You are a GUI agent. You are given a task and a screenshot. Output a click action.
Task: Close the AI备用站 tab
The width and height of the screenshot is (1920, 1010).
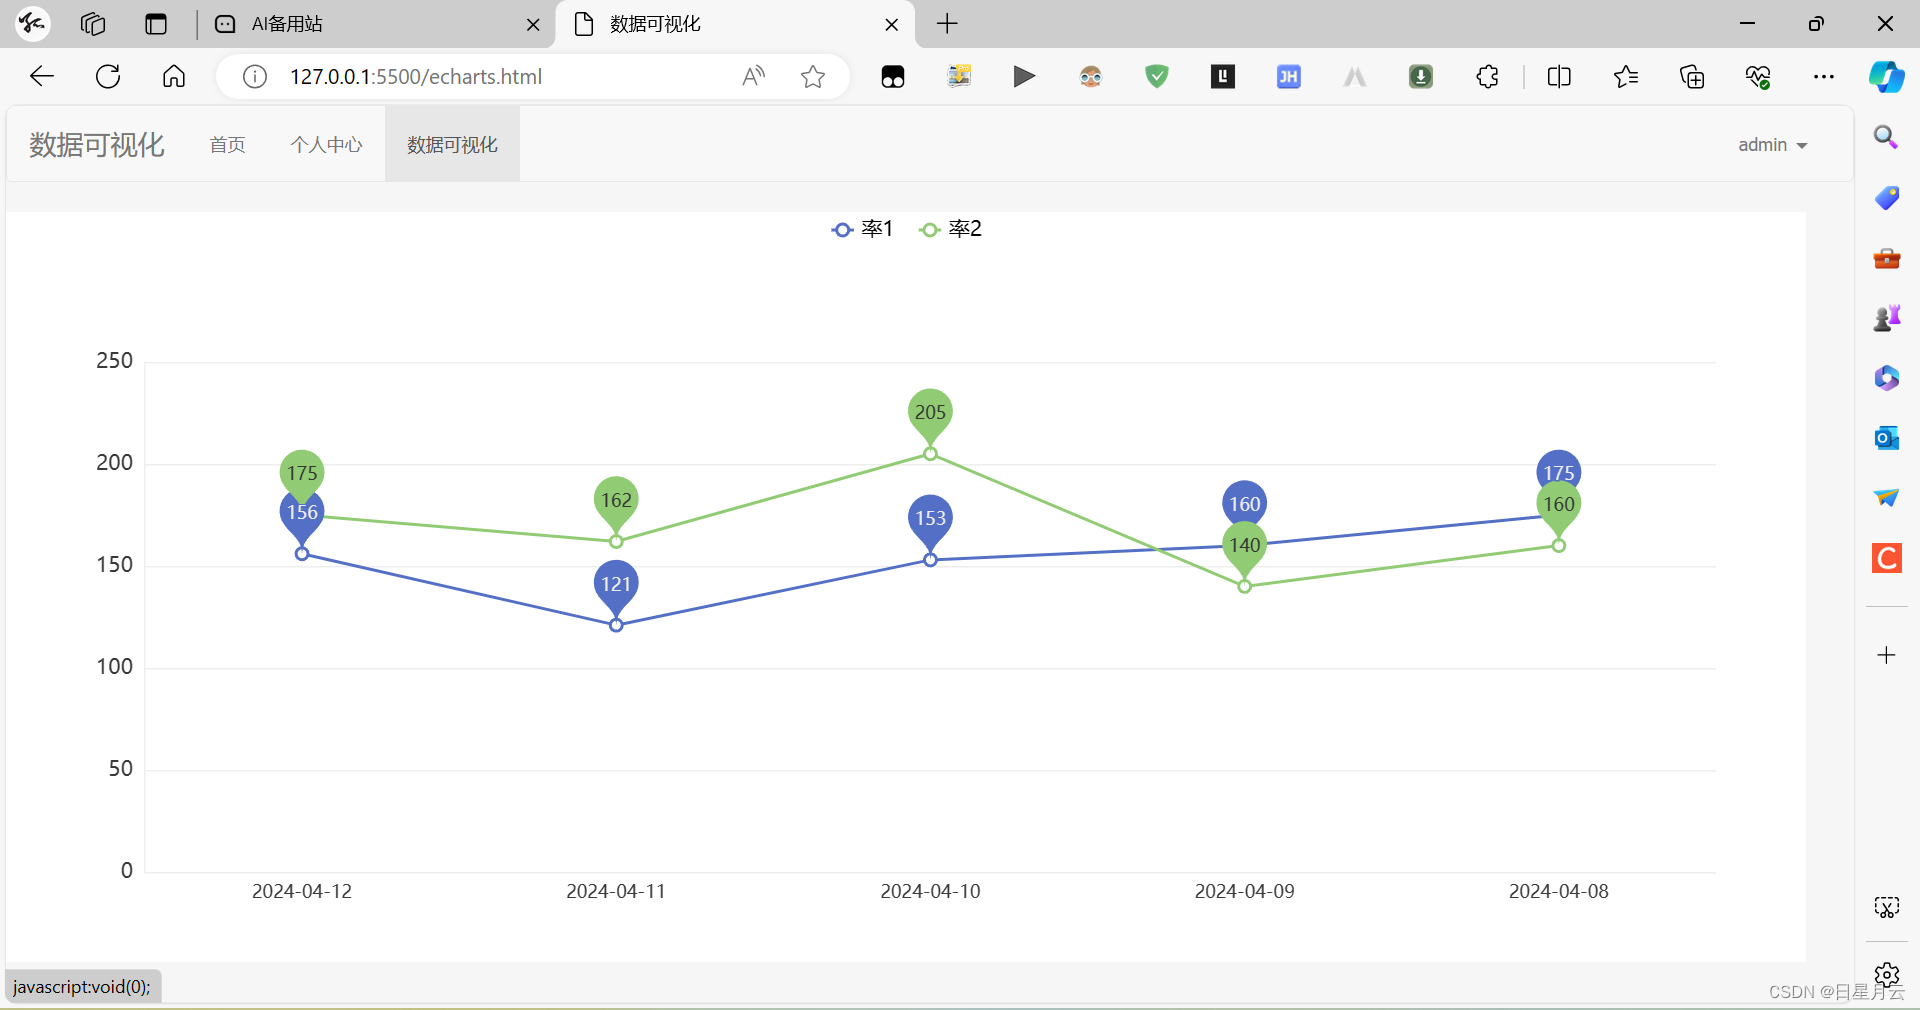(x=533, y=24)
